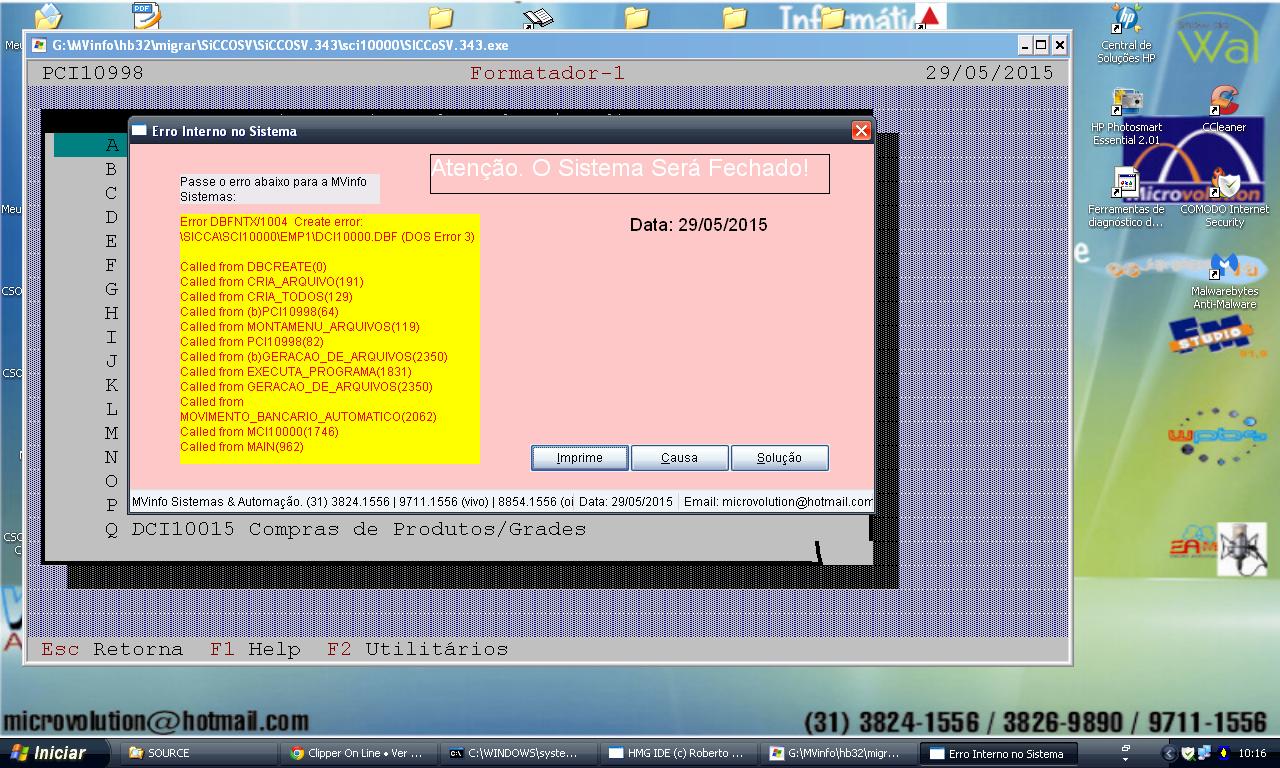Image resolution: width=1280 pixels, height=768 pixels.
Task: Click the Error DBFNTX/1004 Create error line
Action: (271, 221)
